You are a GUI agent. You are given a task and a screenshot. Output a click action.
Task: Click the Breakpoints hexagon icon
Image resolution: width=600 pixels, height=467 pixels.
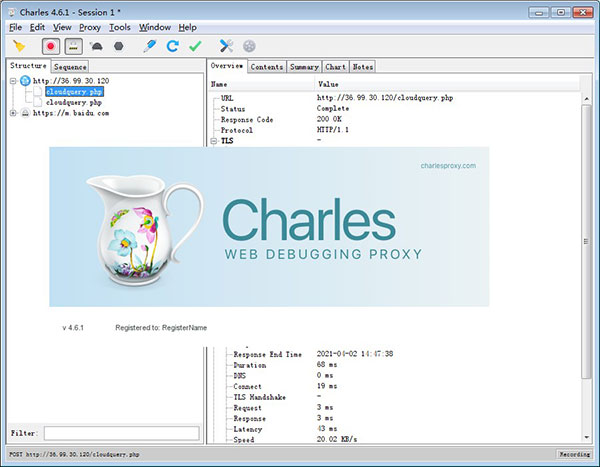[x=119, y=47]
